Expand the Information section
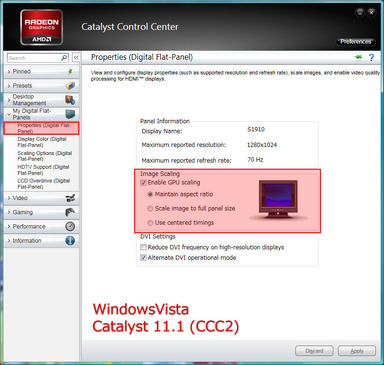This screenshot has height=365, width=384. click(41, 241)
